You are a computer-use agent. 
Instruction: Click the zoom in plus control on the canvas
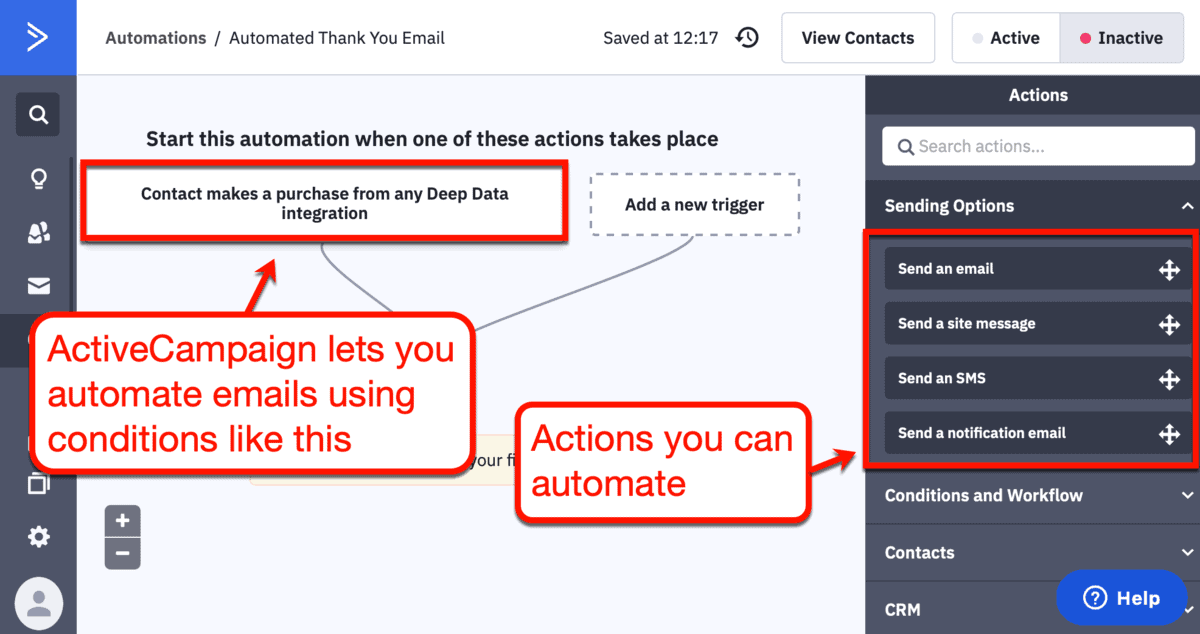[122, 520]
